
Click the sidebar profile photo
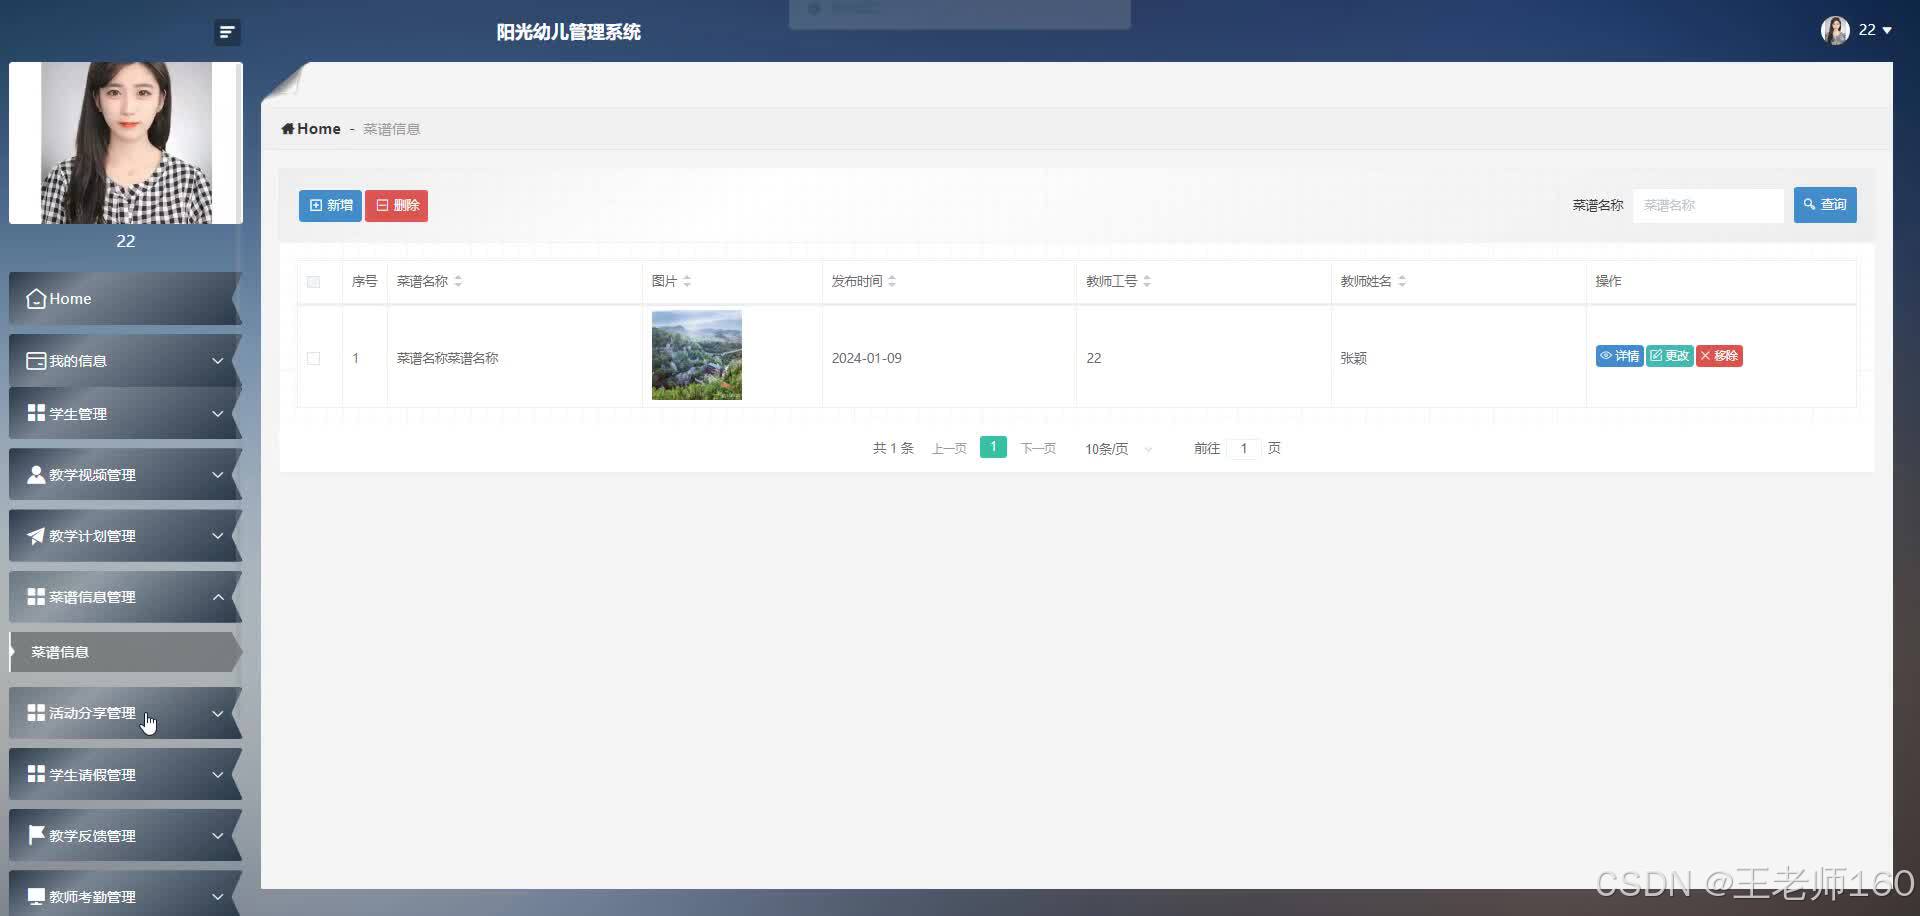click(x=126, y=143)
